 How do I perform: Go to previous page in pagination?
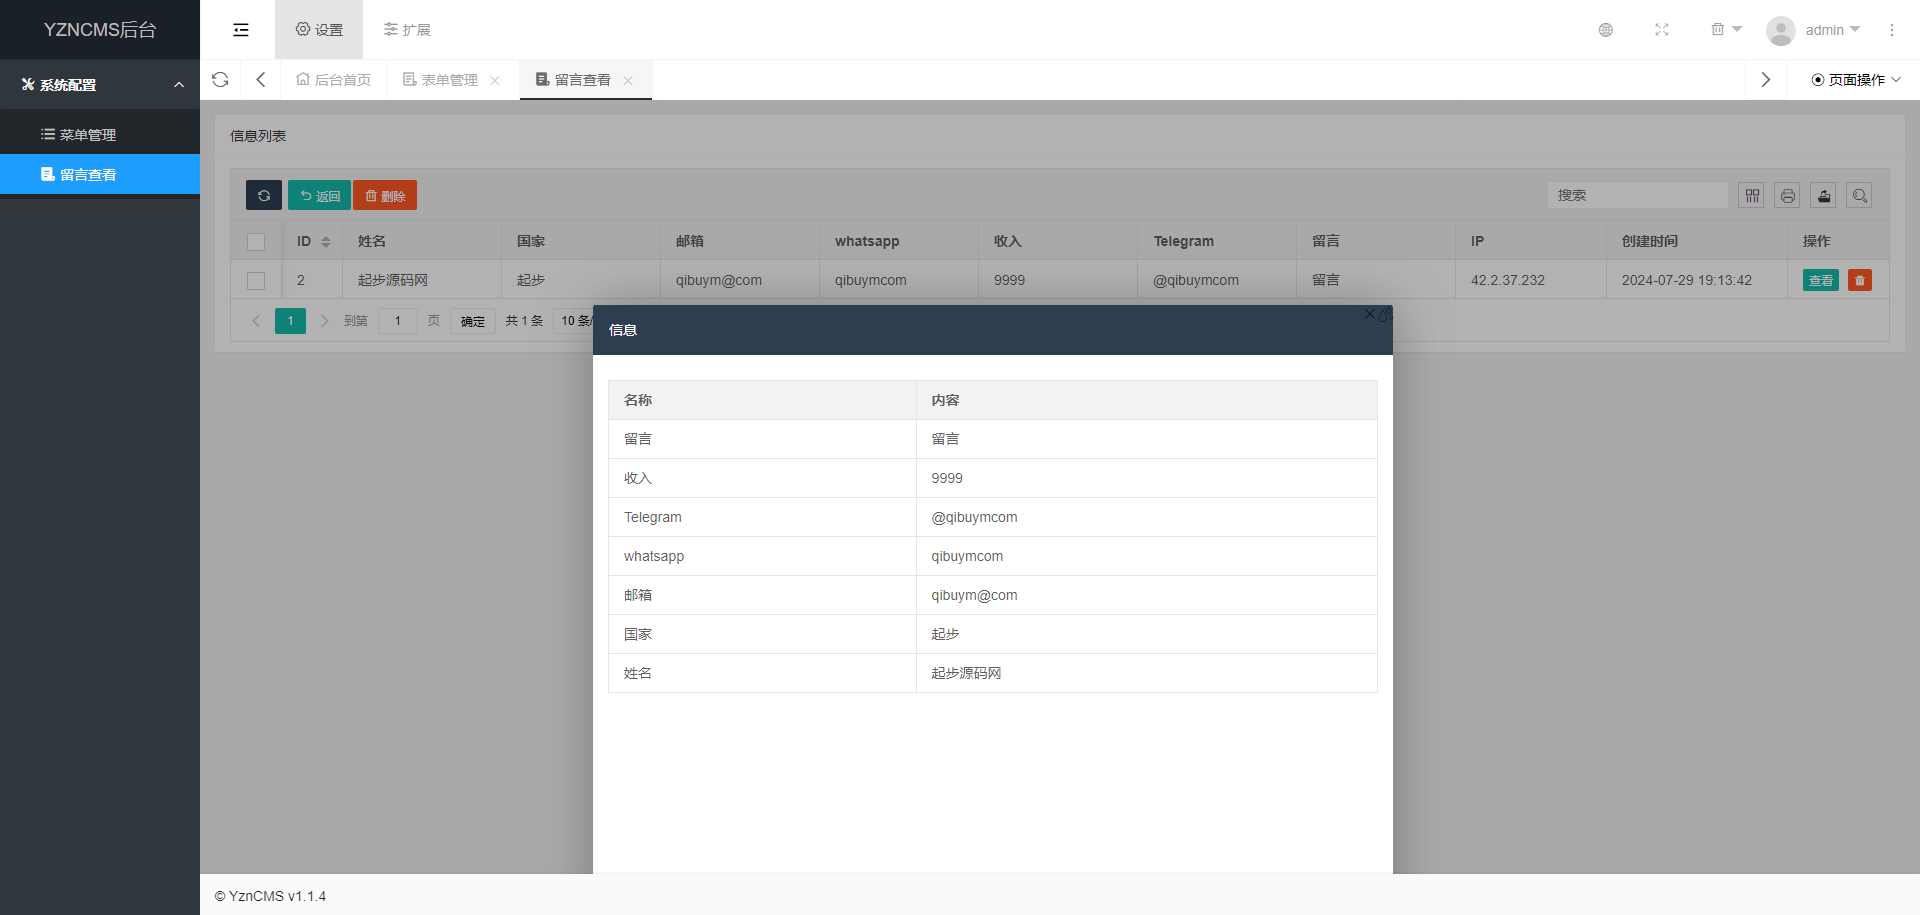pyautogui.click(x=256, y=321)
